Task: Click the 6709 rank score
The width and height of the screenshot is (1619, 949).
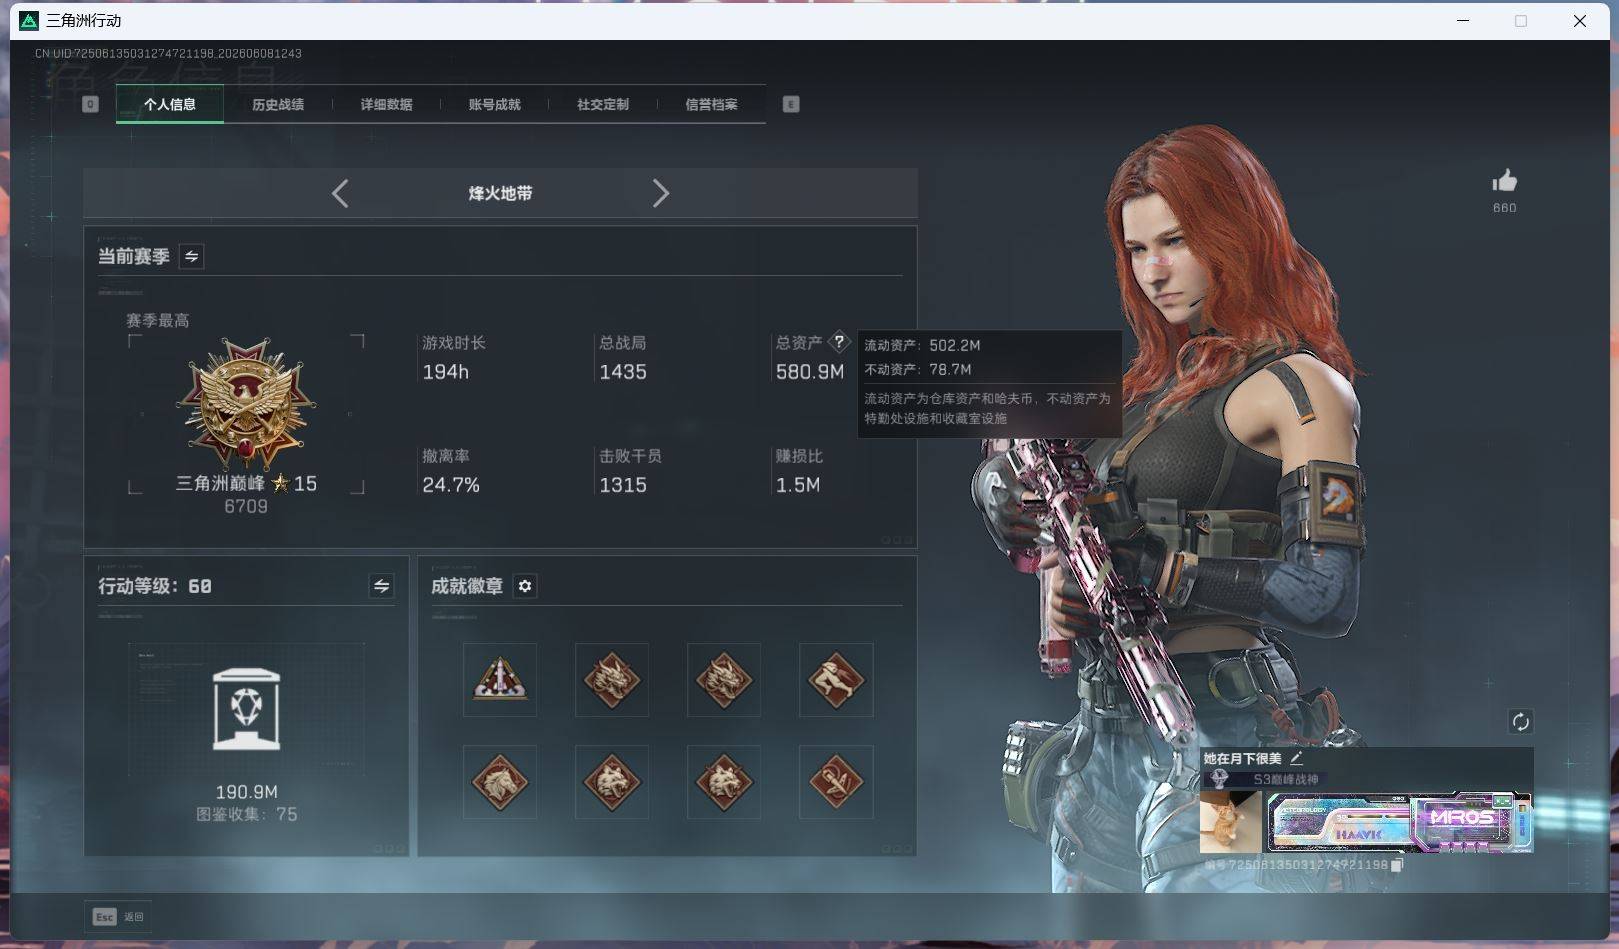Action: pos(246,507)
